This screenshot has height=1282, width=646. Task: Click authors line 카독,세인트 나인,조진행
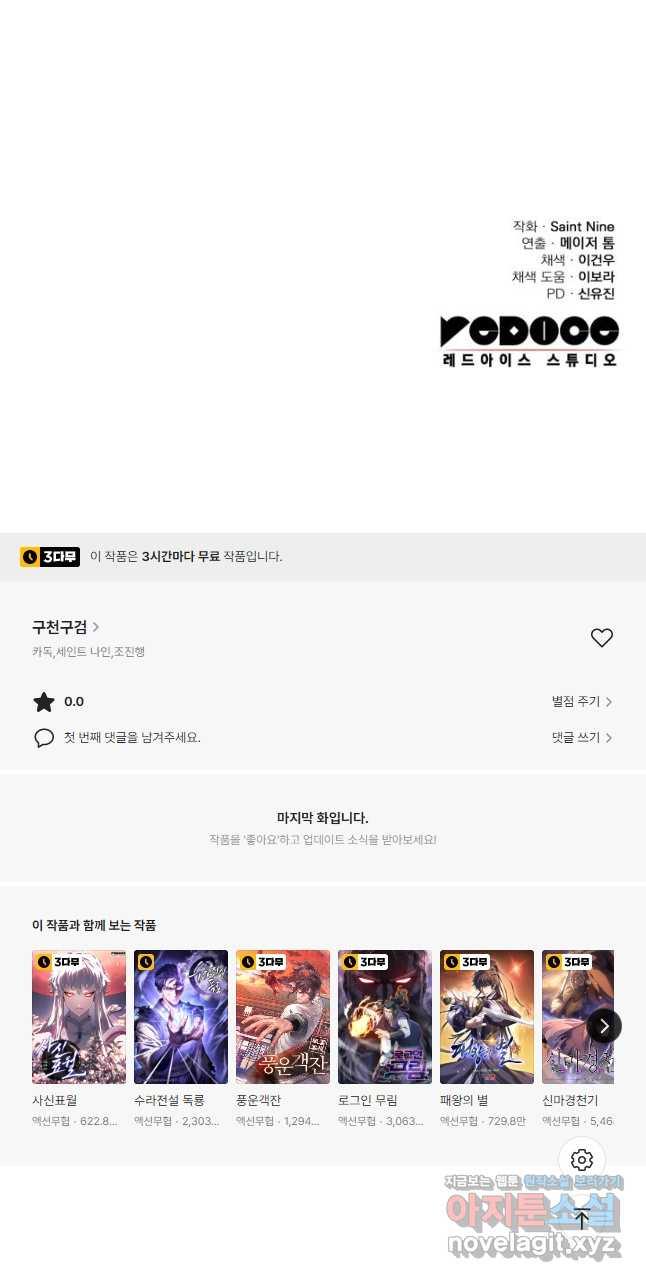point(88,652)
